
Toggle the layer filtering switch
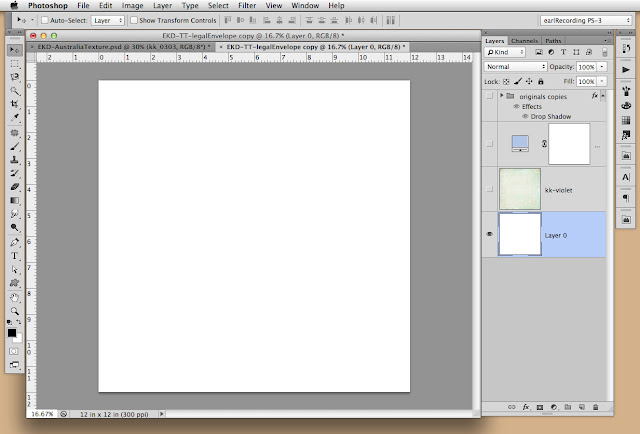[x=605, y=52]
